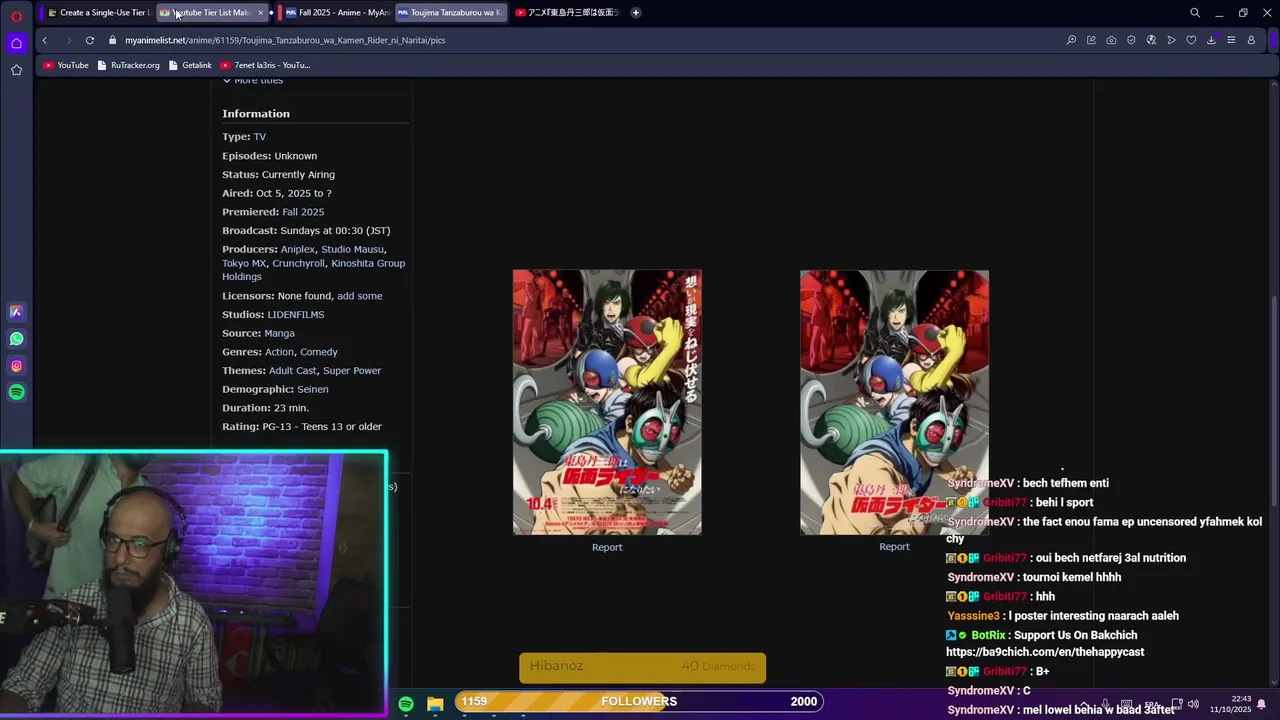Switch to the Japanese YouTube video tab

click(x=567, y=13)
